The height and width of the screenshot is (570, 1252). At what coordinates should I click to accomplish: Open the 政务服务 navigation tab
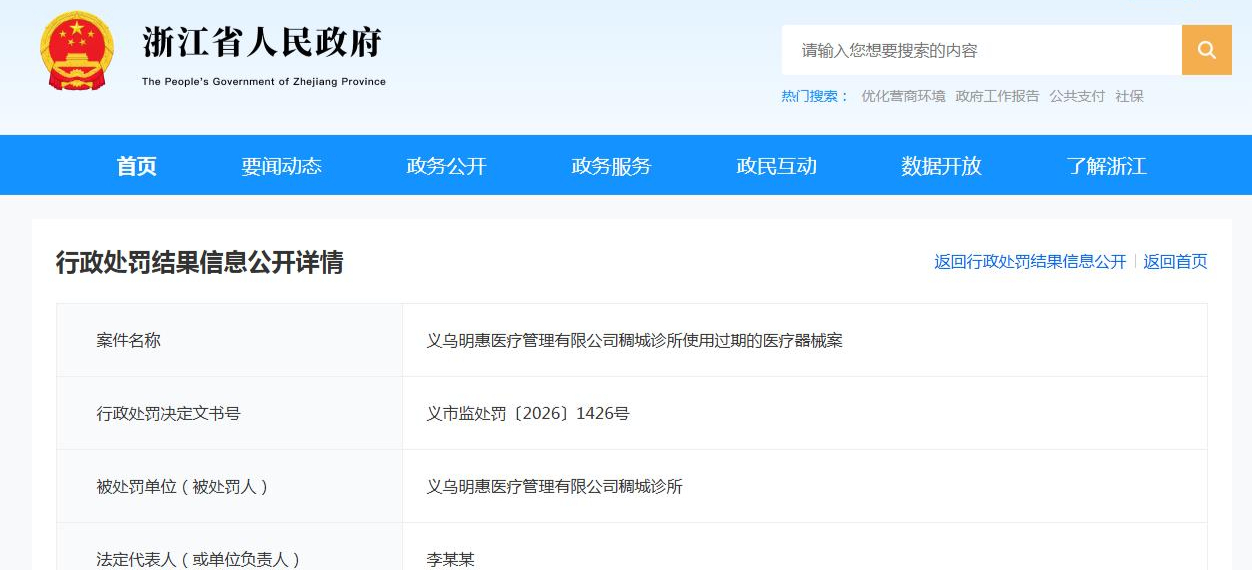tap(611, 166)
